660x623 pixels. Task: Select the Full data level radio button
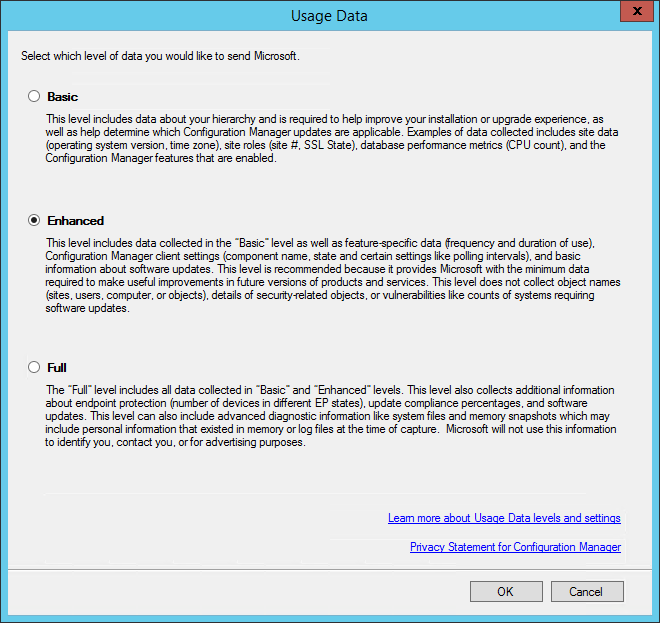click(34, 367)
